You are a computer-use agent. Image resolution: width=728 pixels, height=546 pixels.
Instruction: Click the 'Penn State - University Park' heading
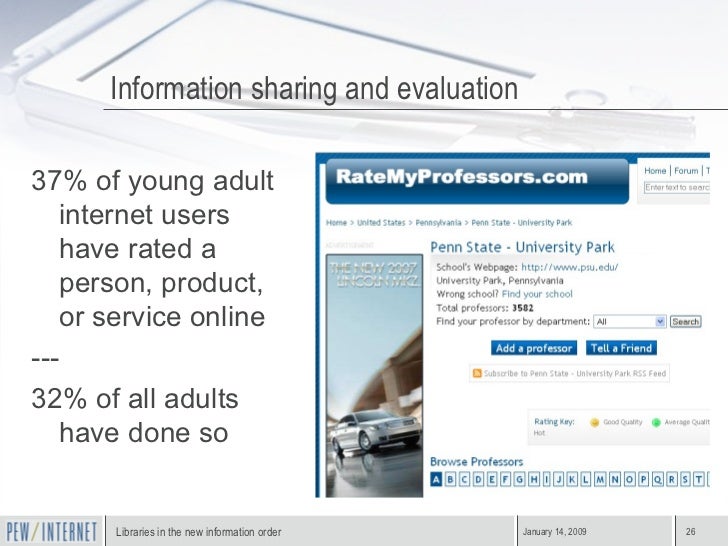(x=522, y=247)
